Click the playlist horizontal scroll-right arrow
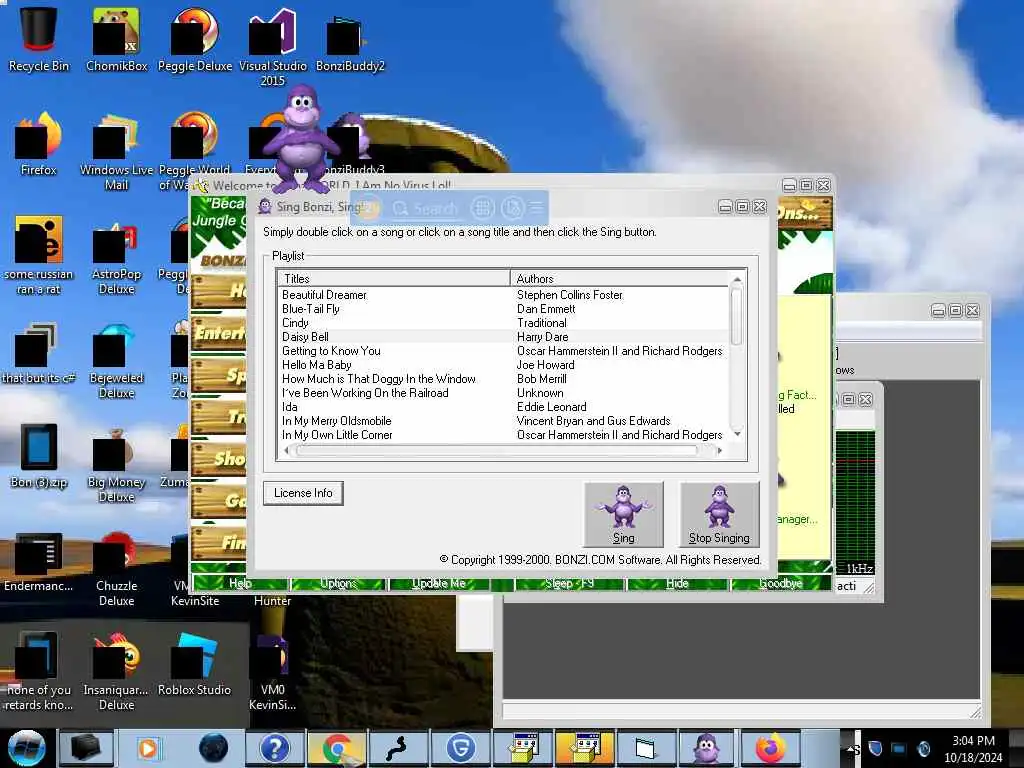 (x=719, y=451)
